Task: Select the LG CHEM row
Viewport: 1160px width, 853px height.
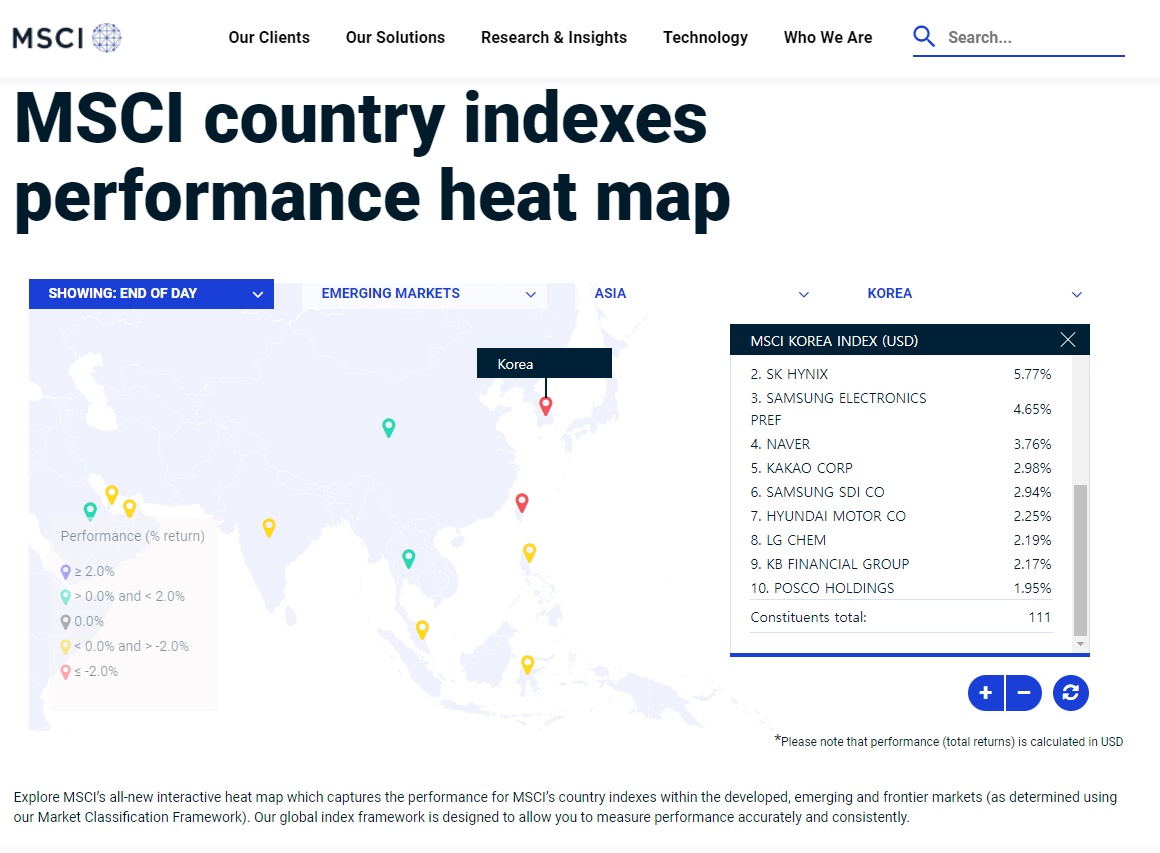Action: click(900, 540)
